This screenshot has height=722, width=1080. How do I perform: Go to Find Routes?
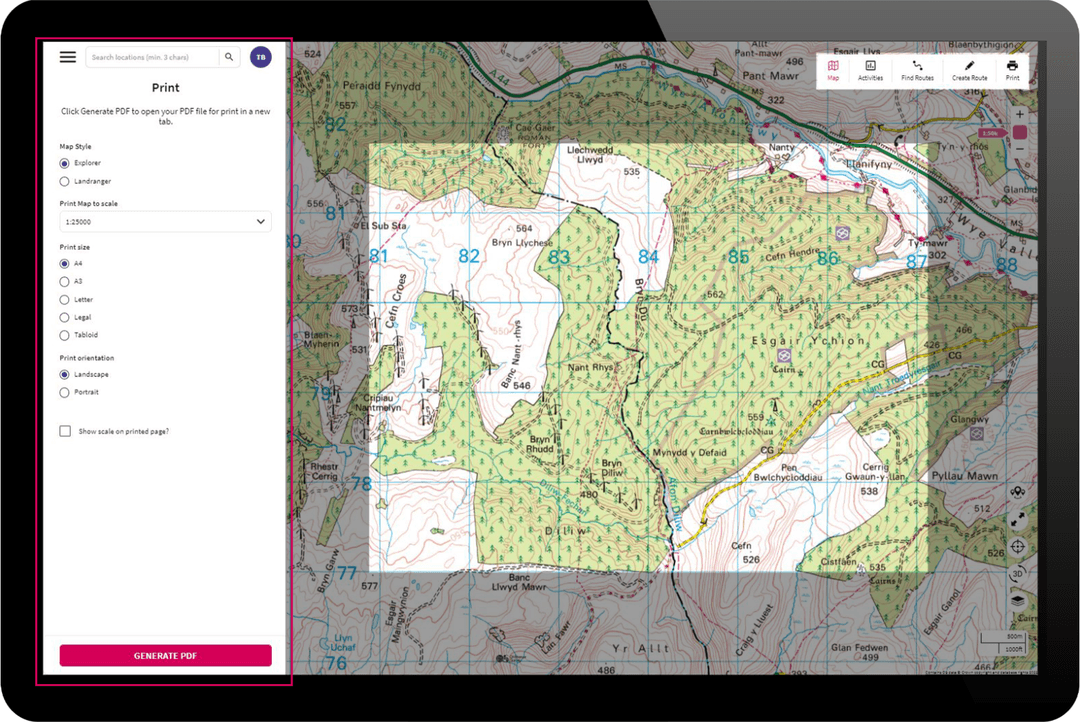[917, 70]
